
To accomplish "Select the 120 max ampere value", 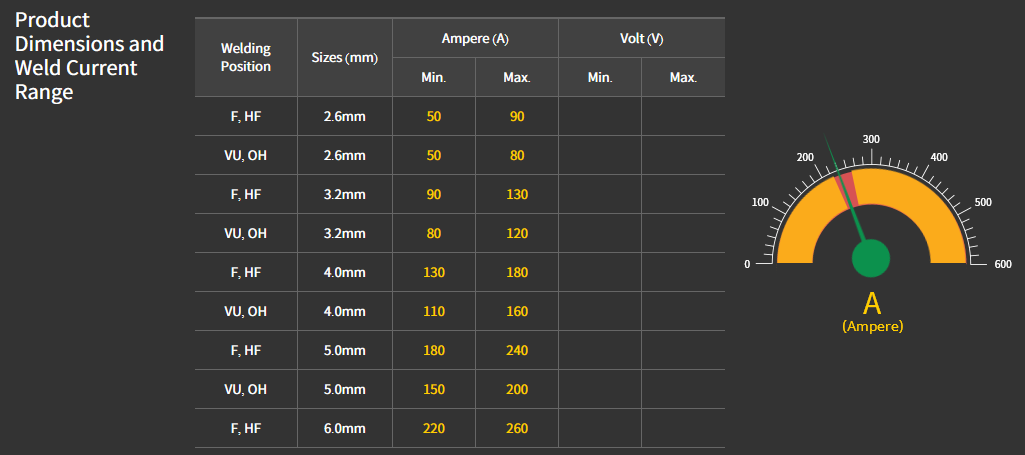I will point(516,233).
